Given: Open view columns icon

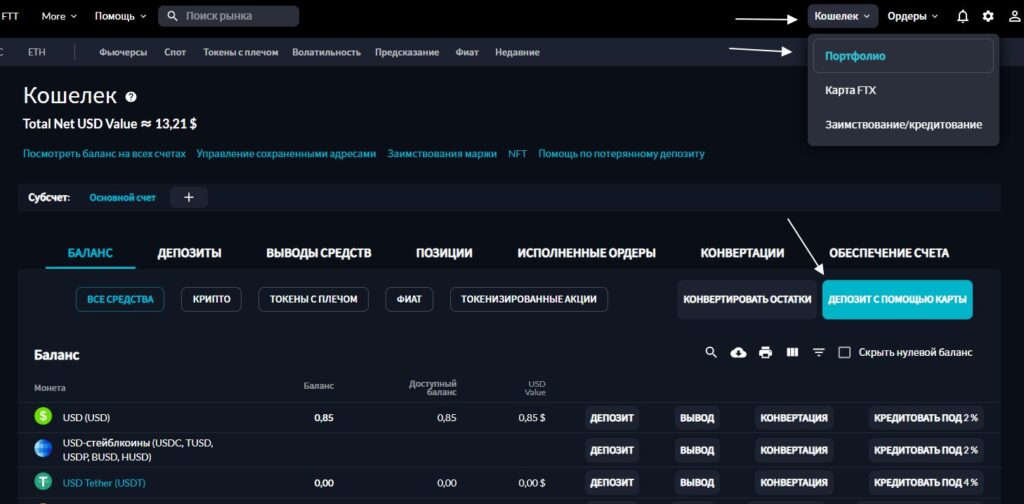Looking at the screenshot, I should pos(792,353).
